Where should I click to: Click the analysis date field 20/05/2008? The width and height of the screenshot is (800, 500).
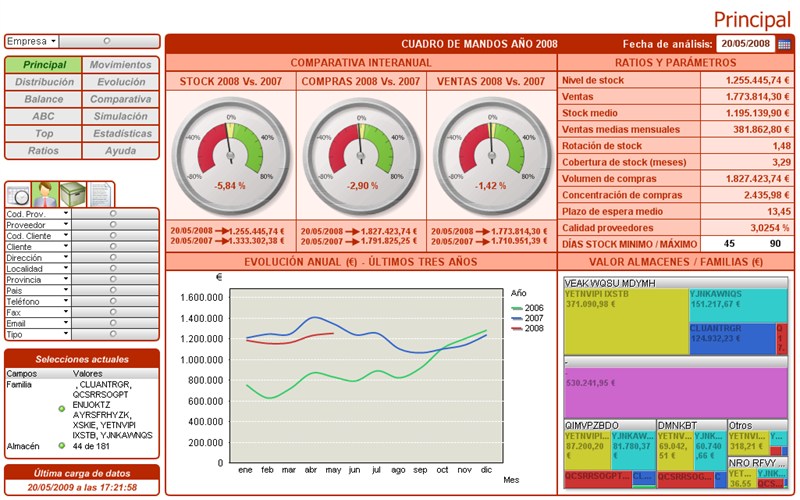745,44
